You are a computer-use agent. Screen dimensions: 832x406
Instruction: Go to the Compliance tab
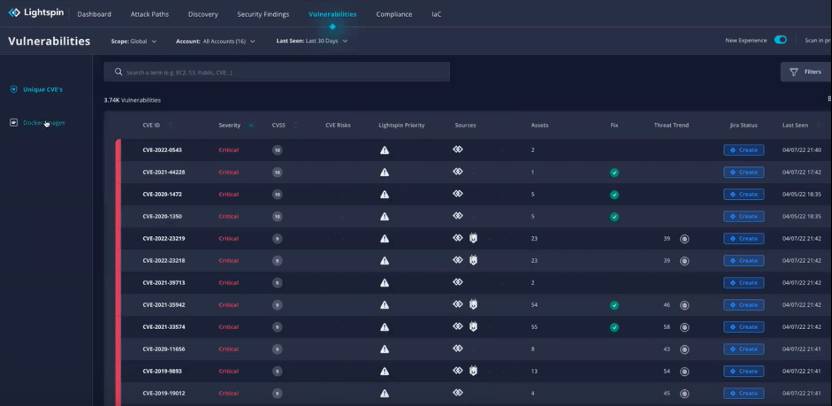click(393, 14)
